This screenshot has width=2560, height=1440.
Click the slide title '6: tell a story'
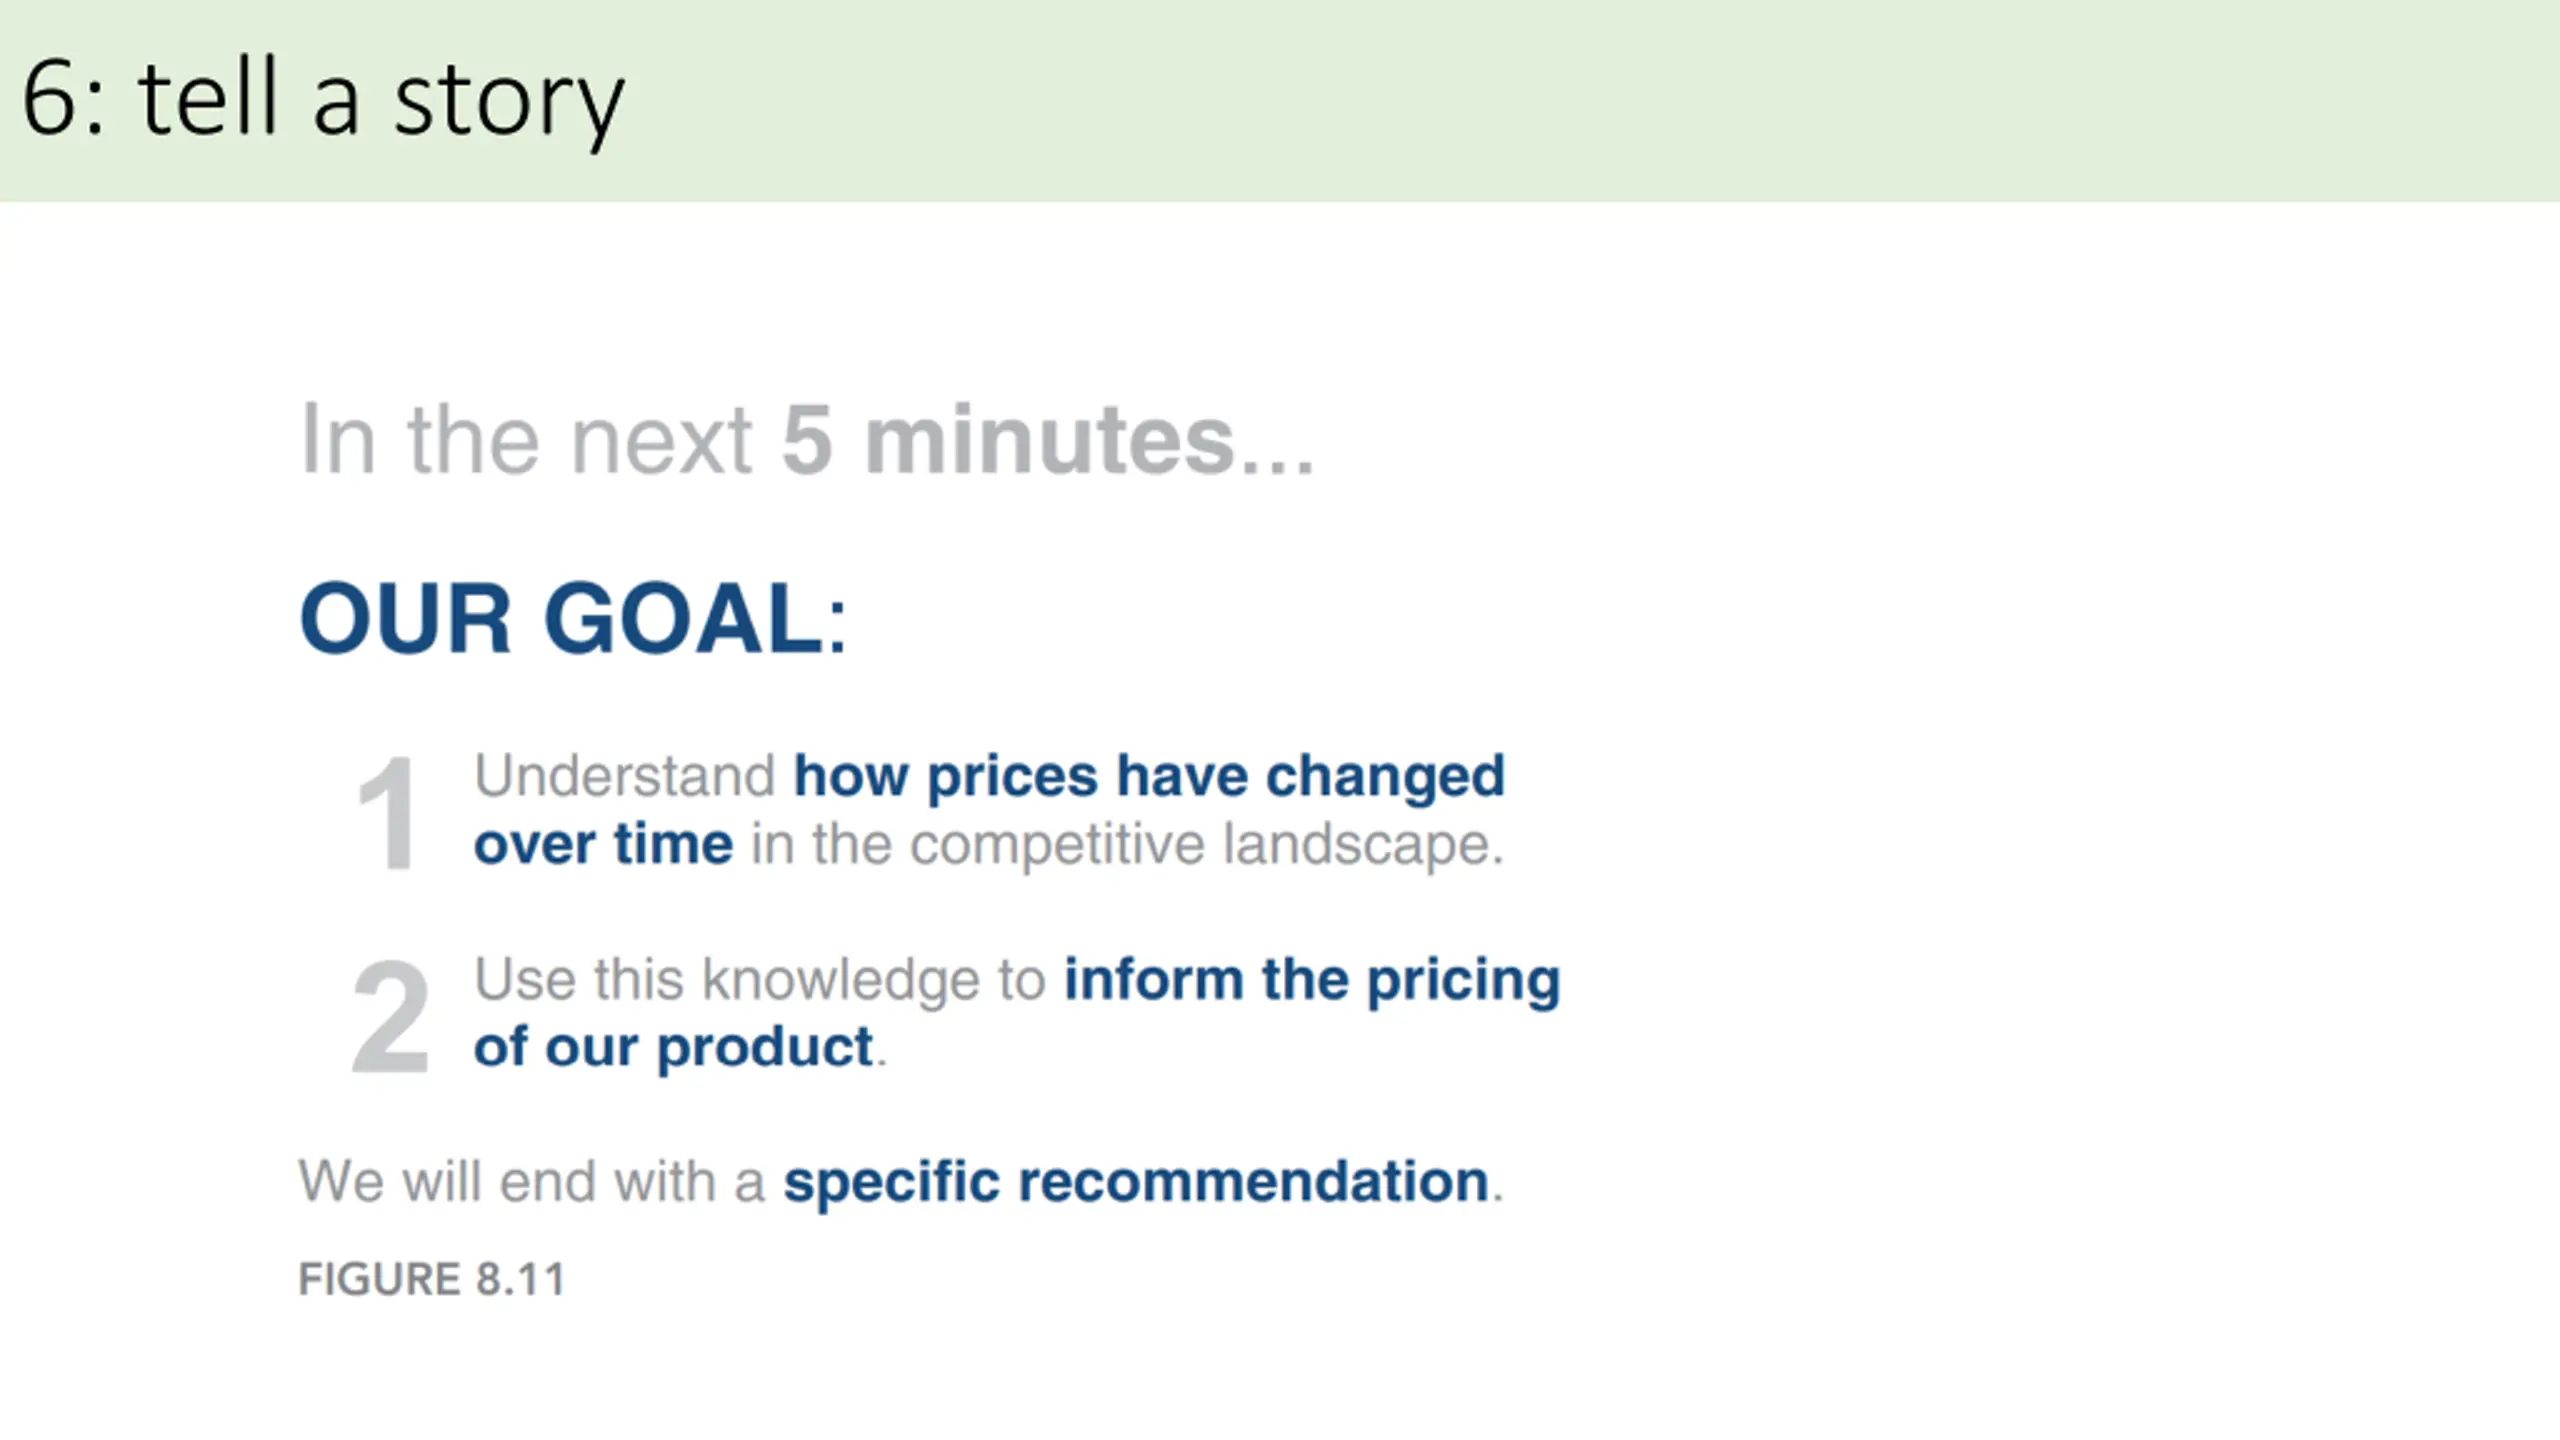coord(323,100)
